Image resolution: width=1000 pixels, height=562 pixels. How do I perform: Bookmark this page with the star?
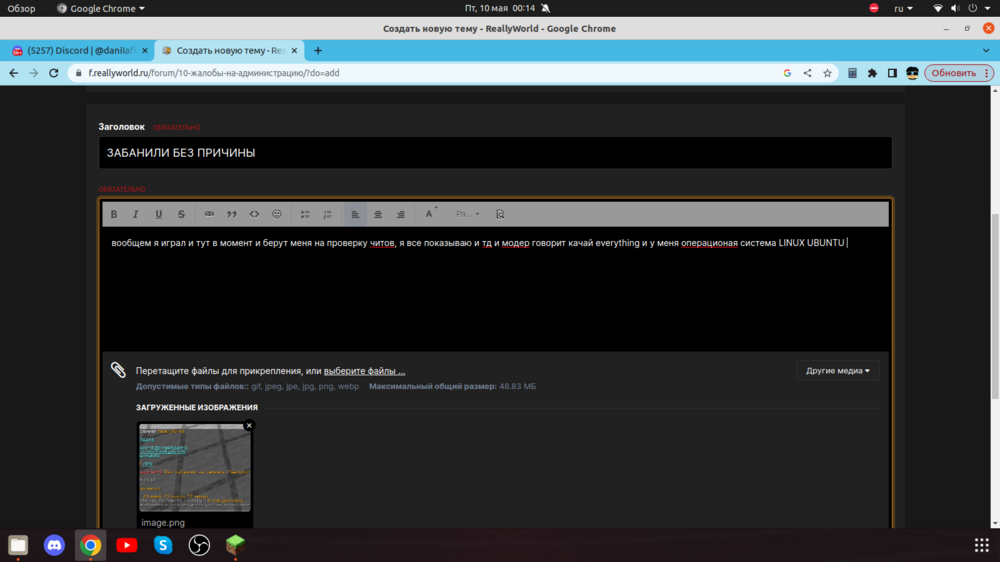pos(827,73)
